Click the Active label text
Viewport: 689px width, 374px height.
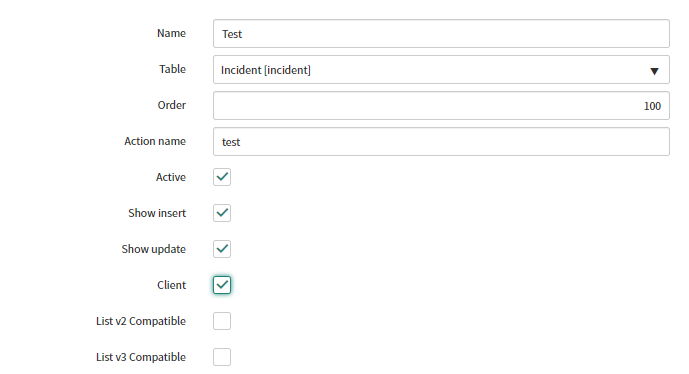pos(171,178)
